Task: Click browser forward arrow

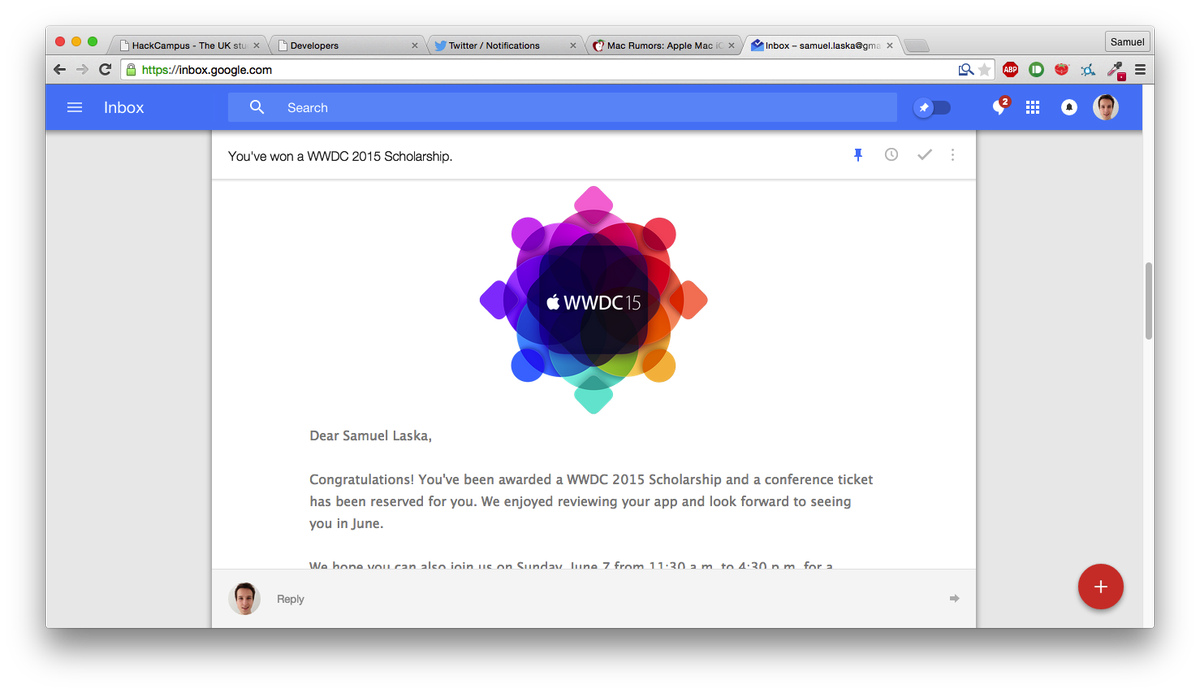Action: [x=82, y=70]
